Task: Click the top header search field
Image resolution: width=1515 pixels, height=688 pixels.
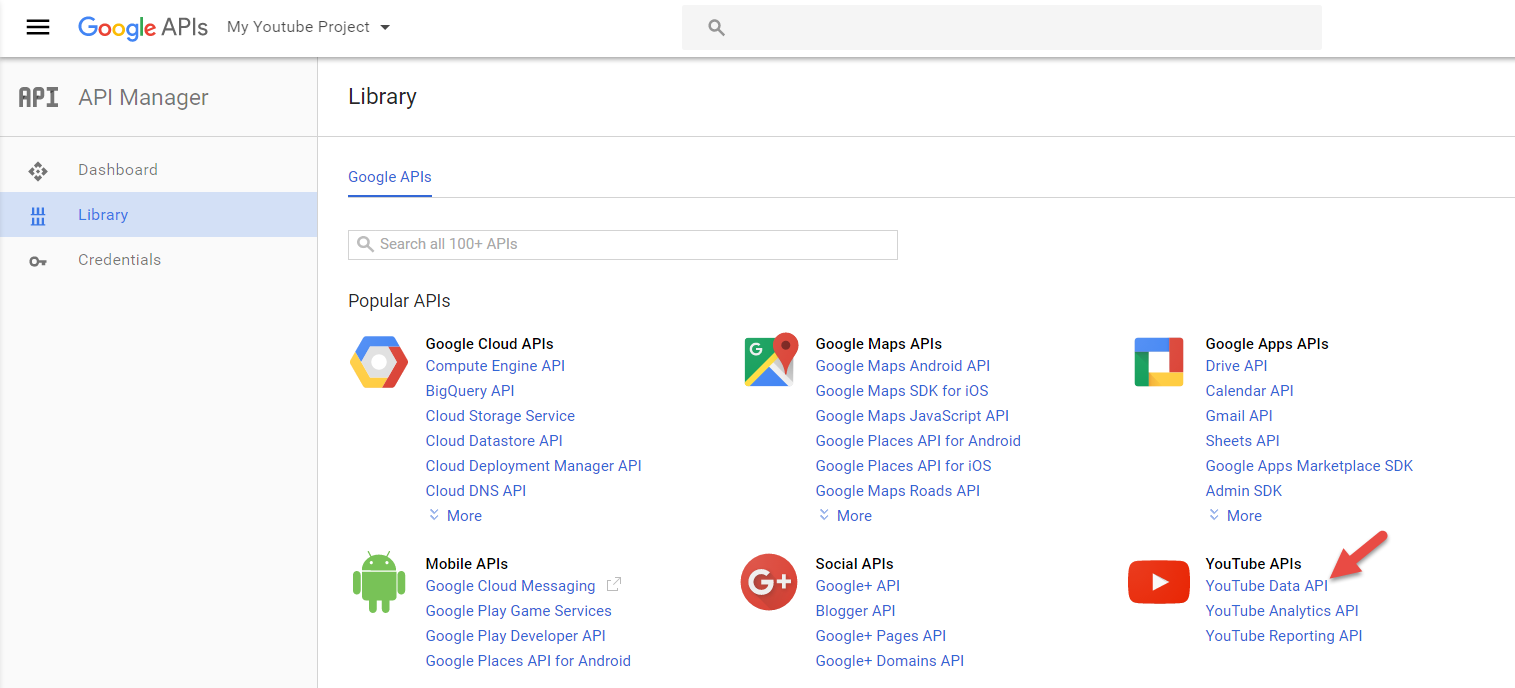Action: [1002, 28]
